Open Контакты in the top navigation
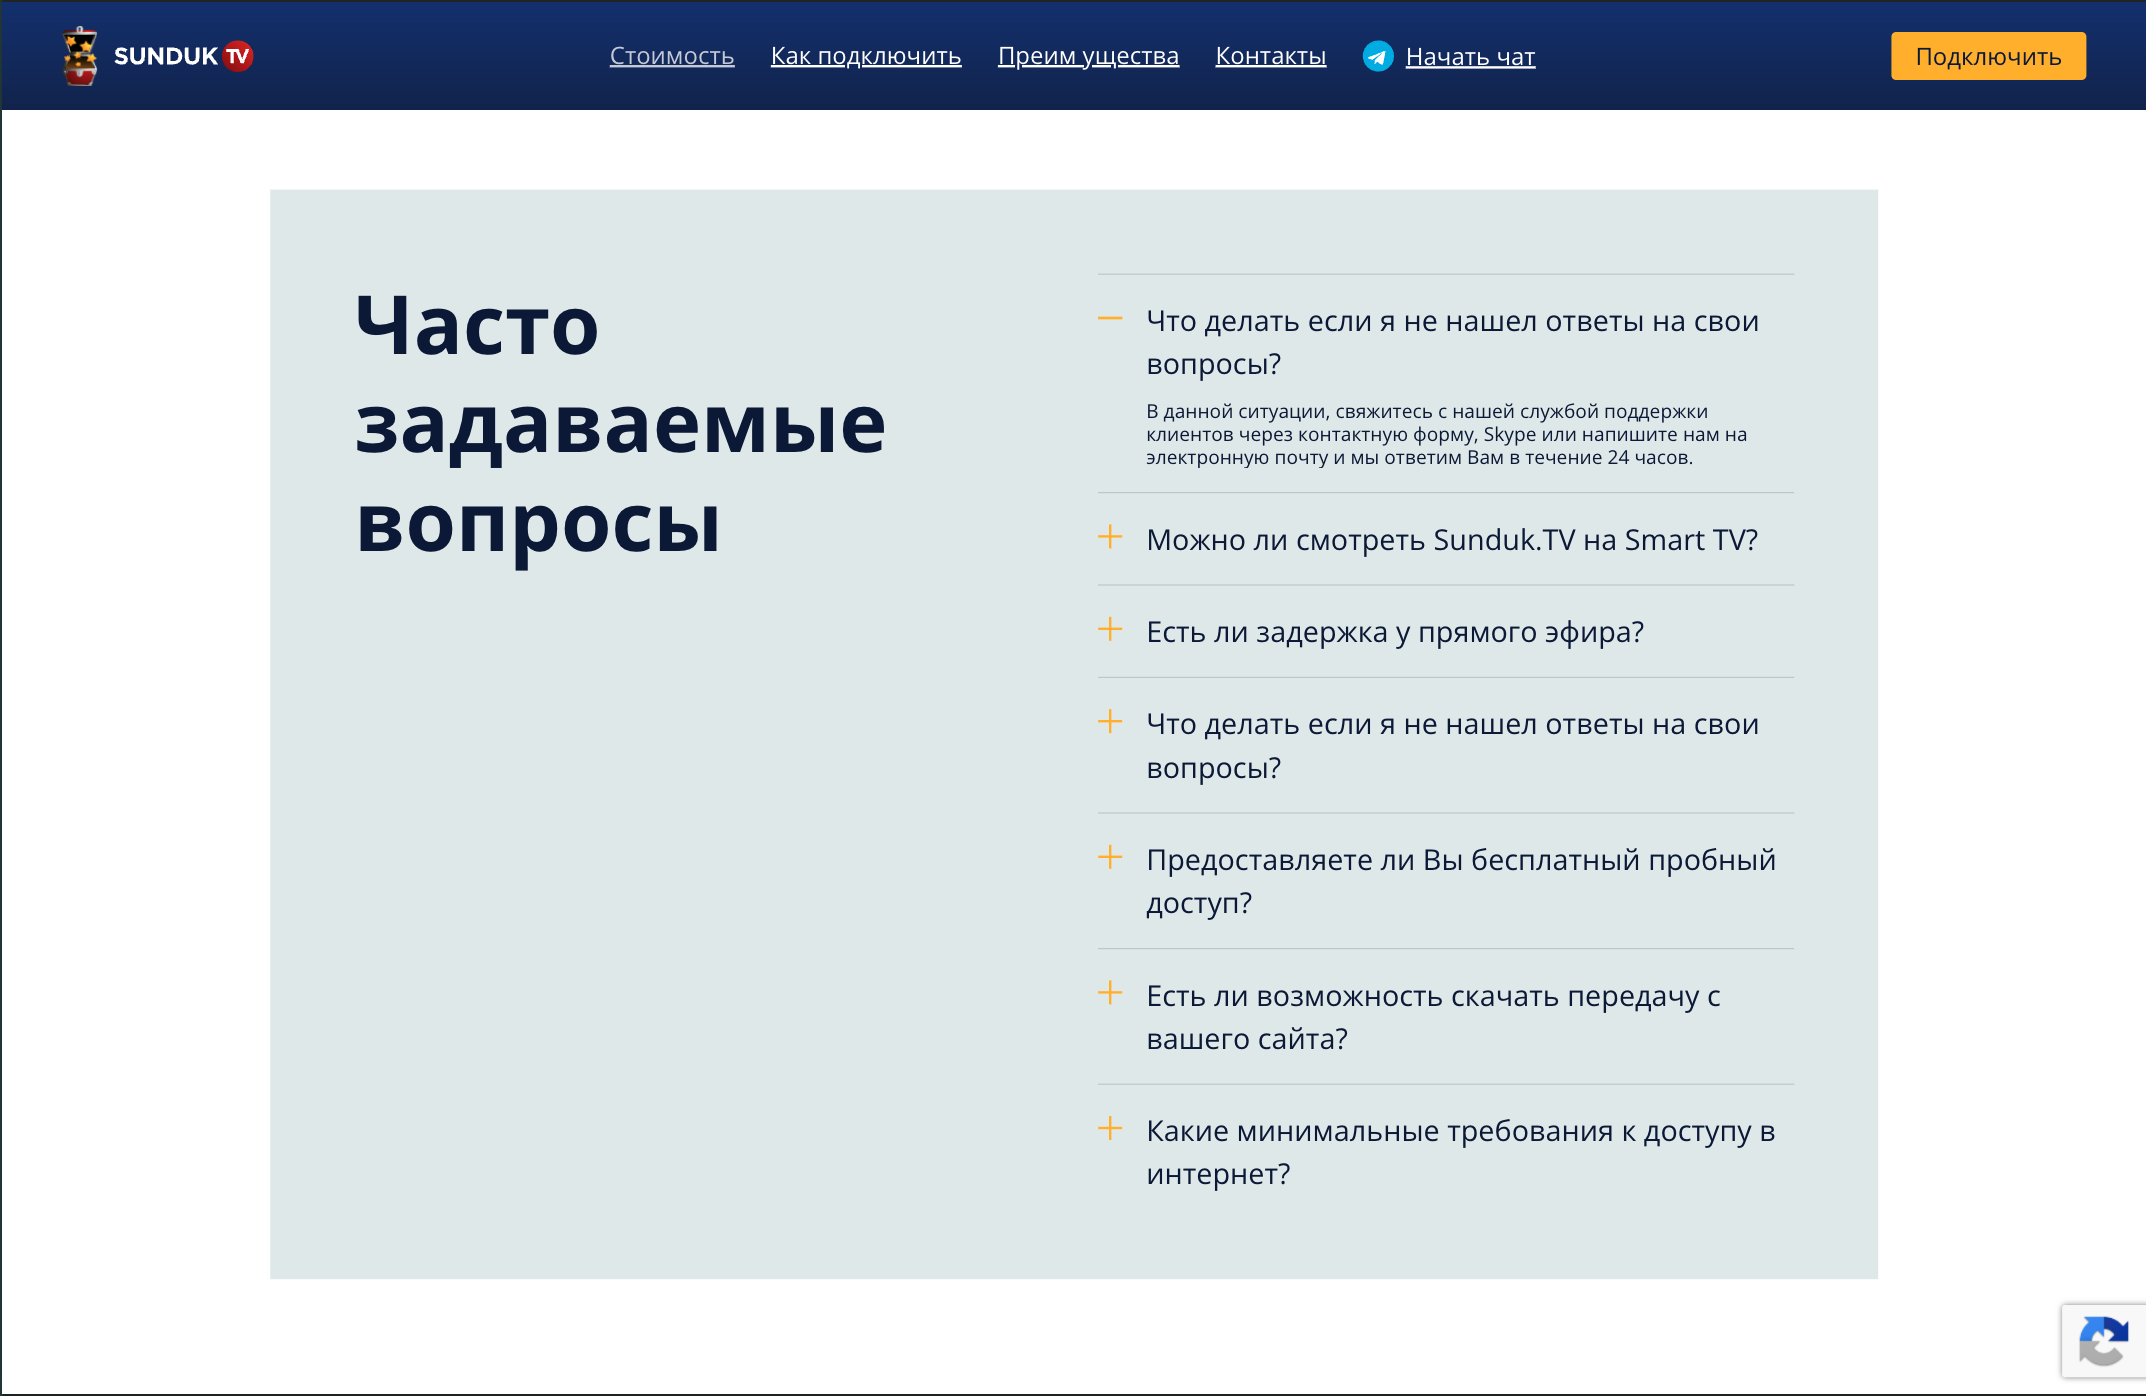Image resolution: width=2146 pixels, height=1396 pixels. [1271, 56]
